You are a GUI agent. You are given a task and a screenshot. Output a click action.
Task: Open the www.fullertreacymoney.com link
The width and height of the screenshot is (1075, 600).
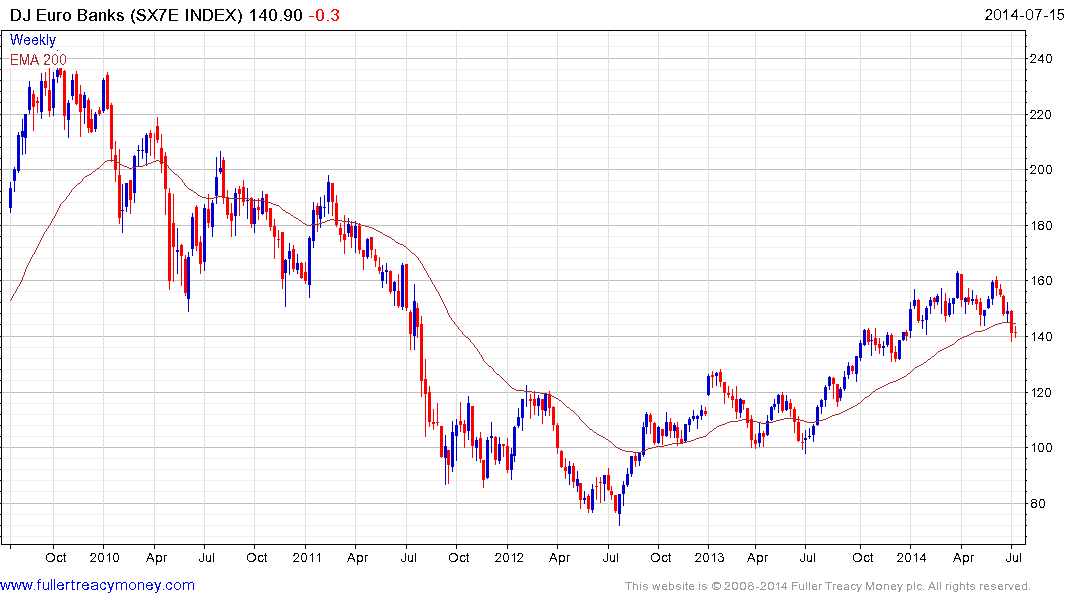[97, 586]
